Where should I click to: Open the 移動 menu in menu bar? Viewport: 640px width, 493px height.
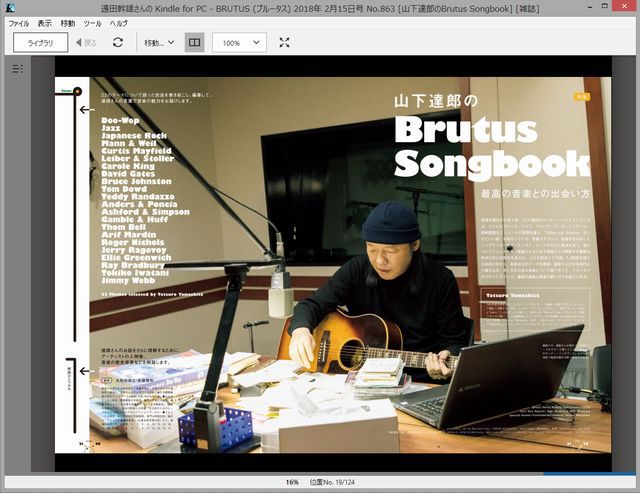click(68, 24)
